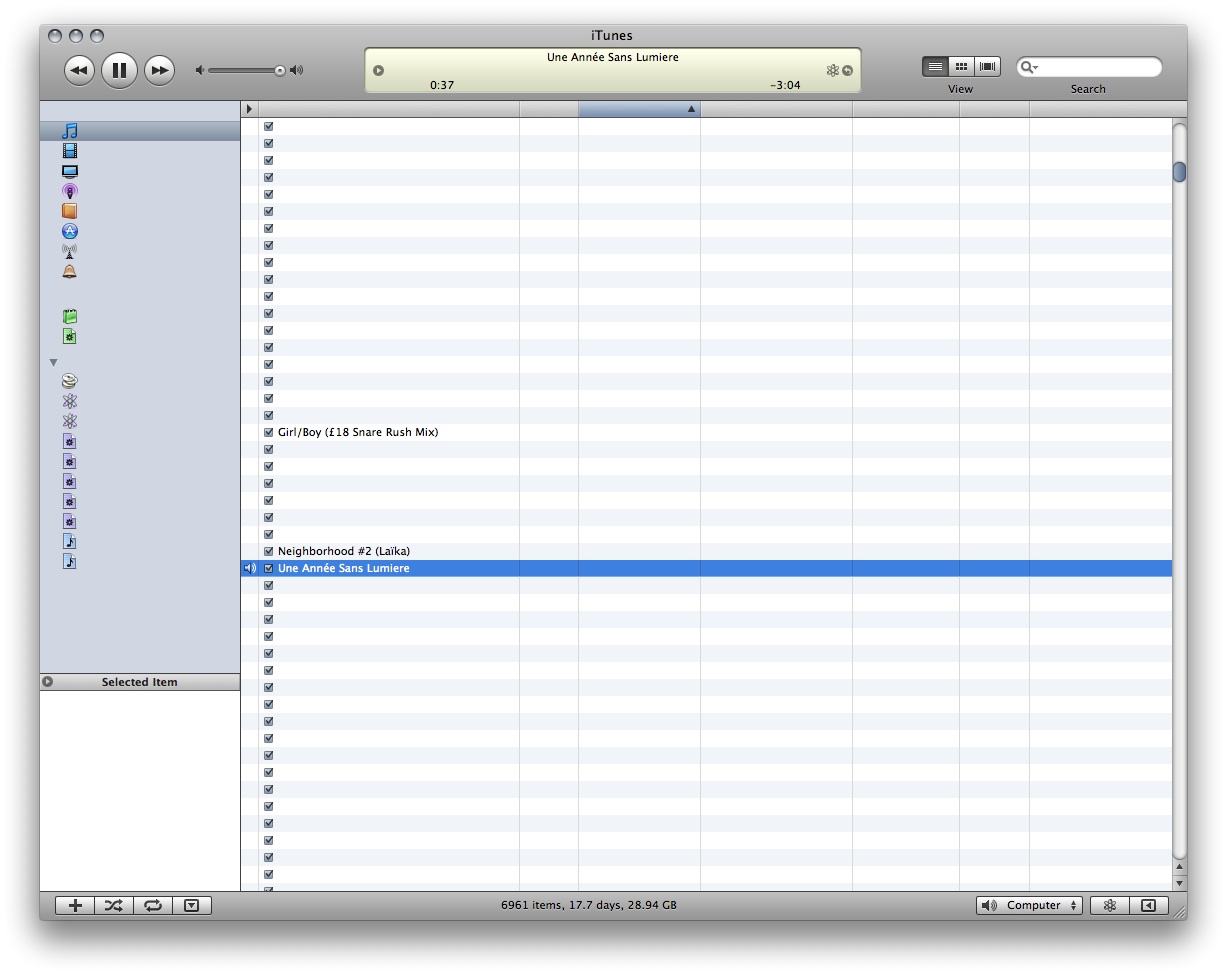
Task: Open the Movies library in sidebar
Action: click(x=70, y=151)
